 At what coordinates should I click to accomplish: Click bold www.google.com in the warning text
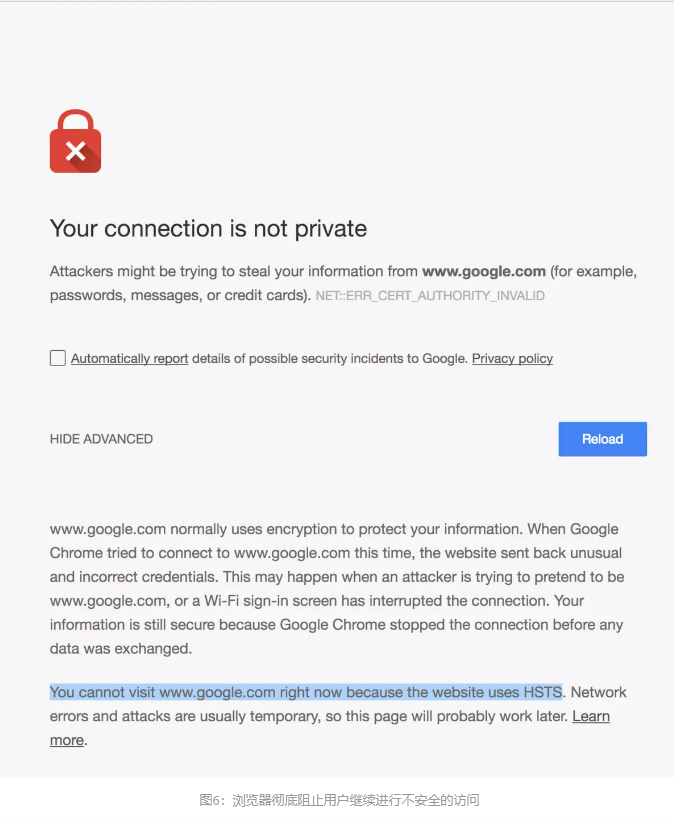(x=484, y=271)
